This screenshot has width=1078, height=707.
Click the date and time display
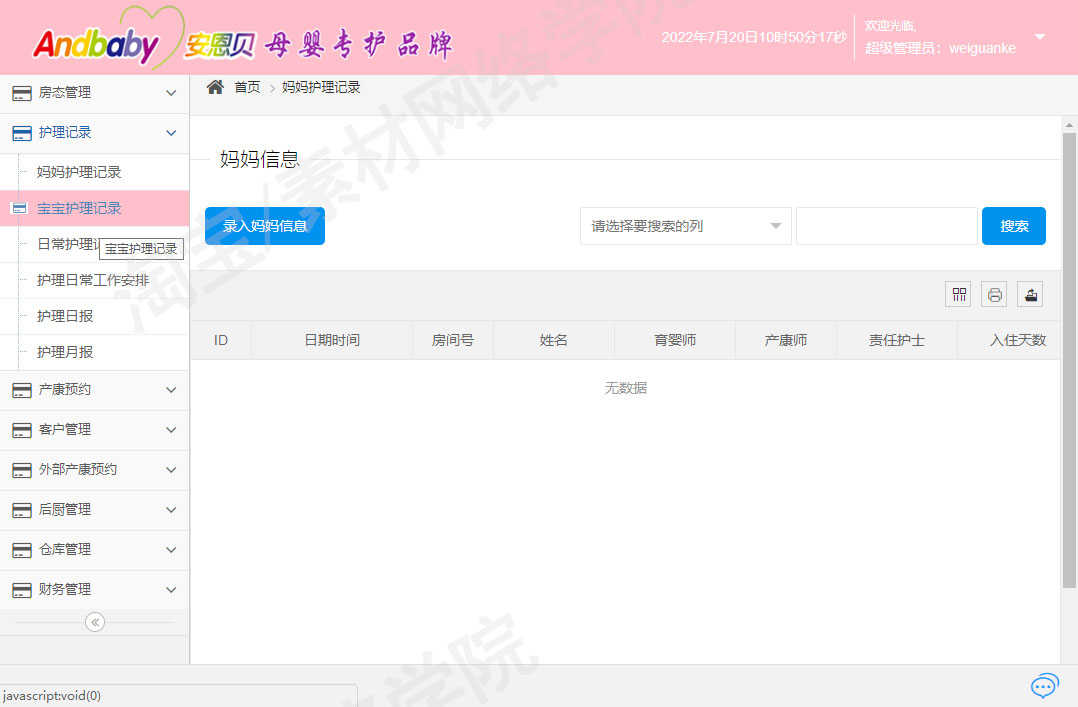pos(754,37)
